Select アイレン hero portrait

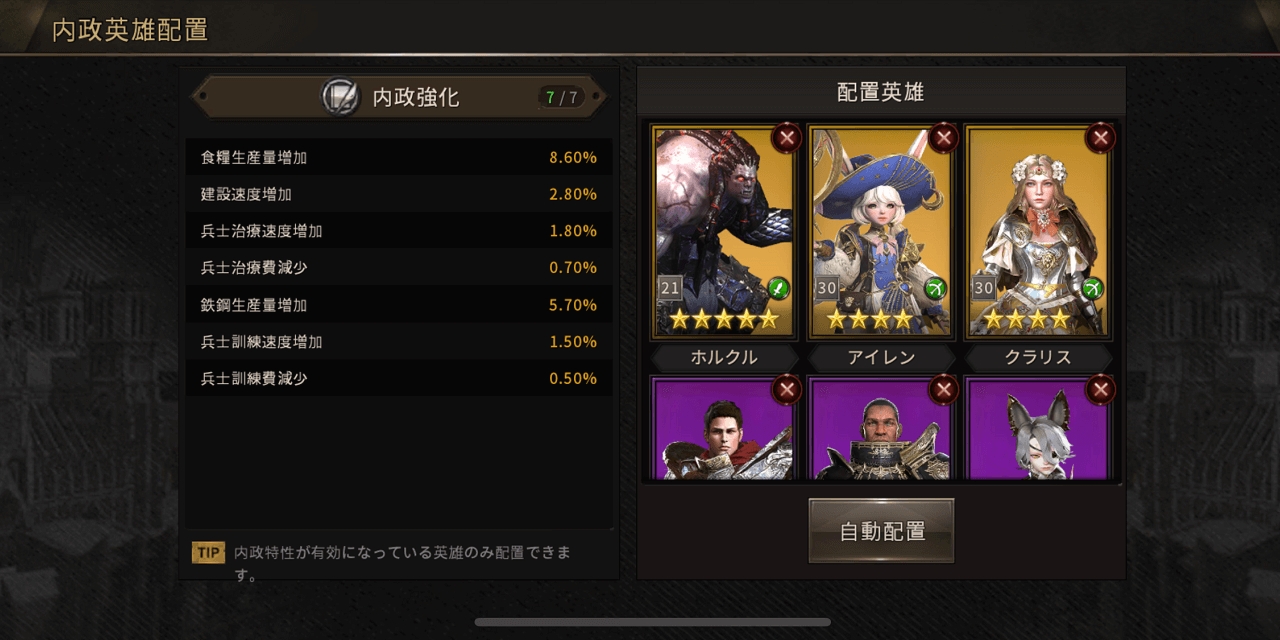pyautogui.click(x=880, y=231)
